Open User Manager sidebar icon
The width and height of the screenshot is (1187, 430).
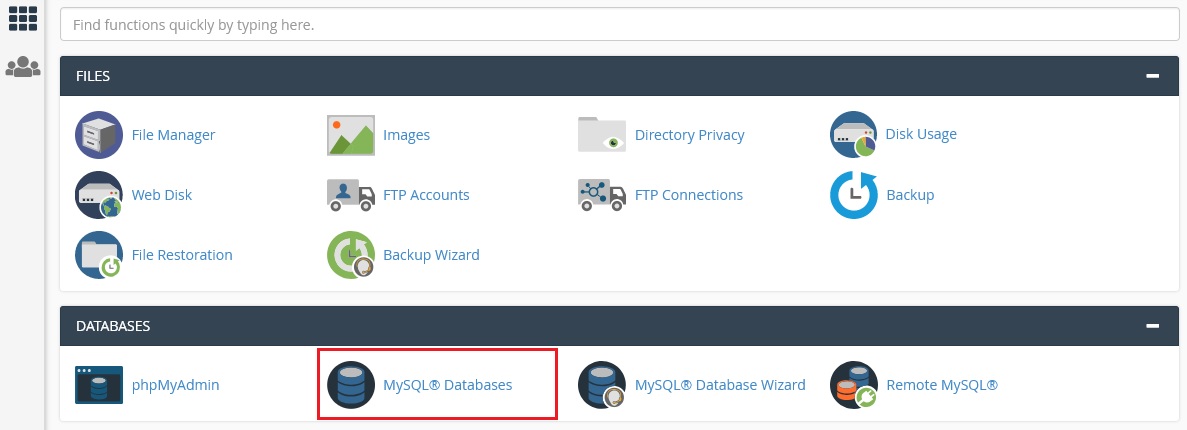click(23, 67)
